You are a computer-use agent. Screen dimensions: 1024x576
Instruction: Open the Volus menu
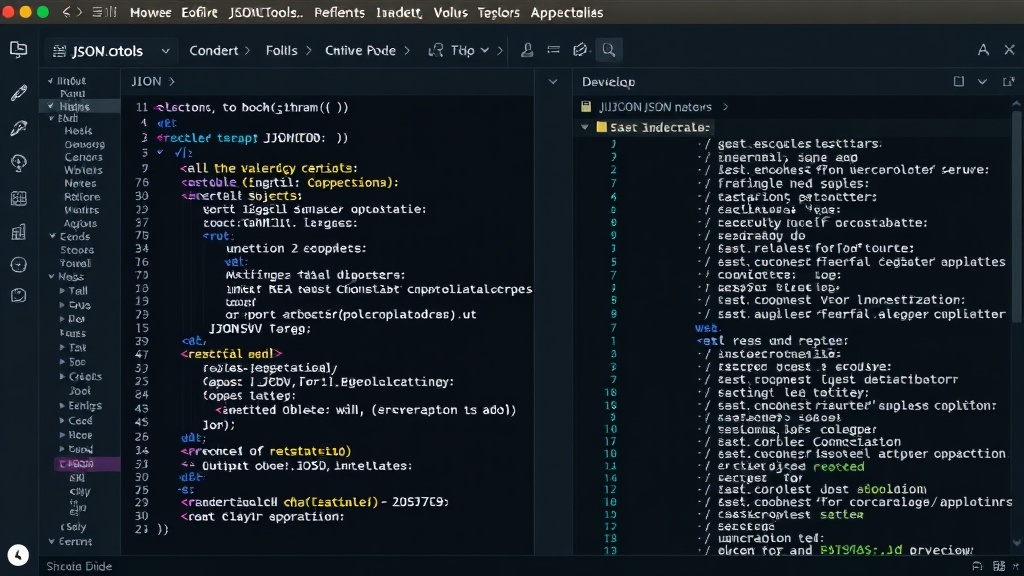click(x=451, y=12)
